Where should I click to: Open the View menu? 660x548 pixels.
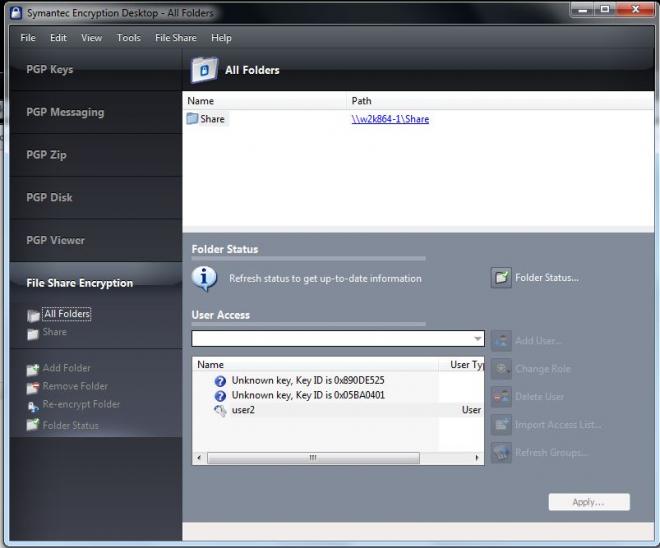tap(91, 38)
